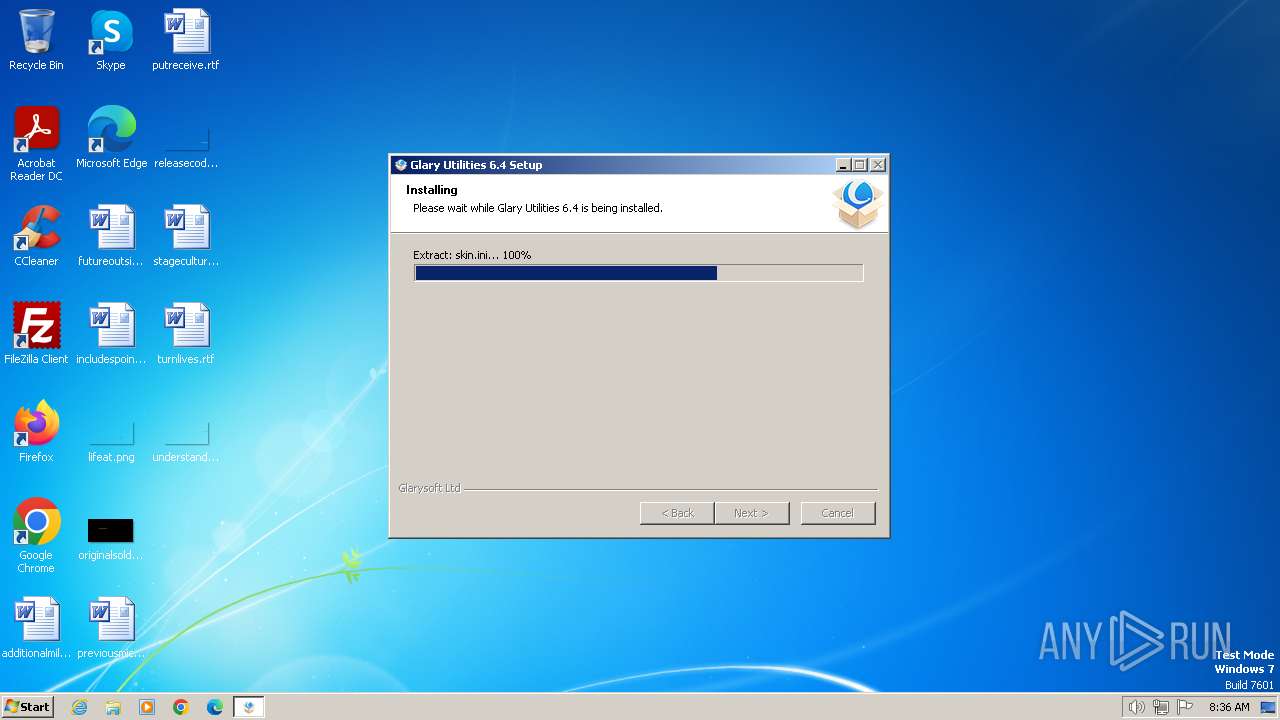Select the putreceive.rtf document icon
This screenshot has height=720, width=1280.
tap(186, 40)
